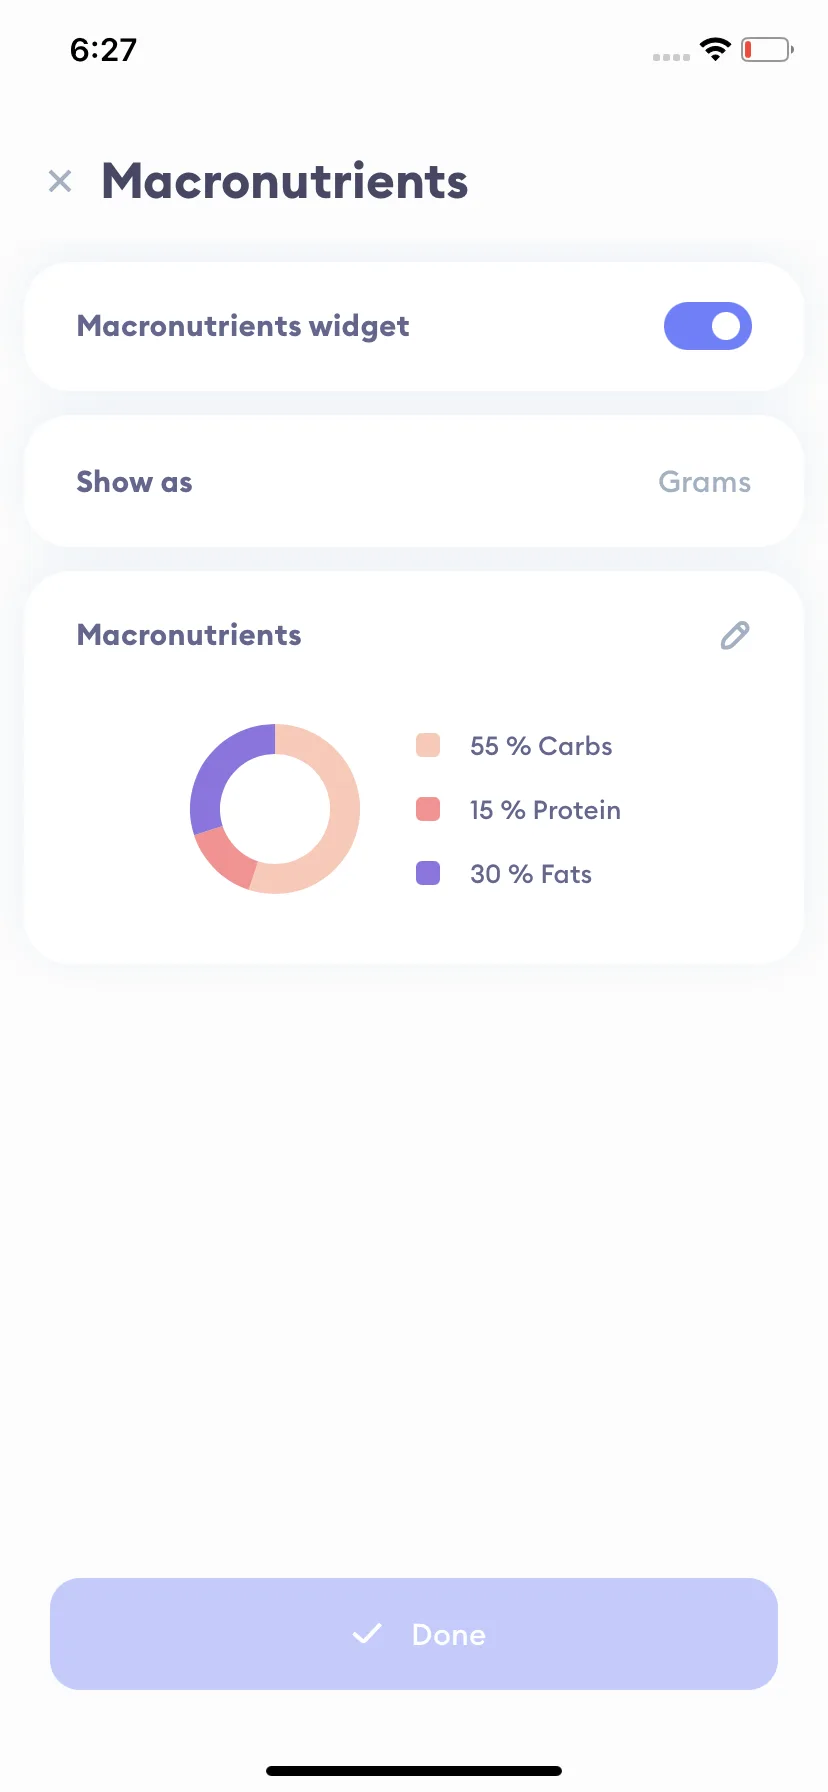Image resolution: width=828 pixels, height=1792 pixels.
Task: Tap the Macronutrients widget label text
Action: click(x=243, y=327)
